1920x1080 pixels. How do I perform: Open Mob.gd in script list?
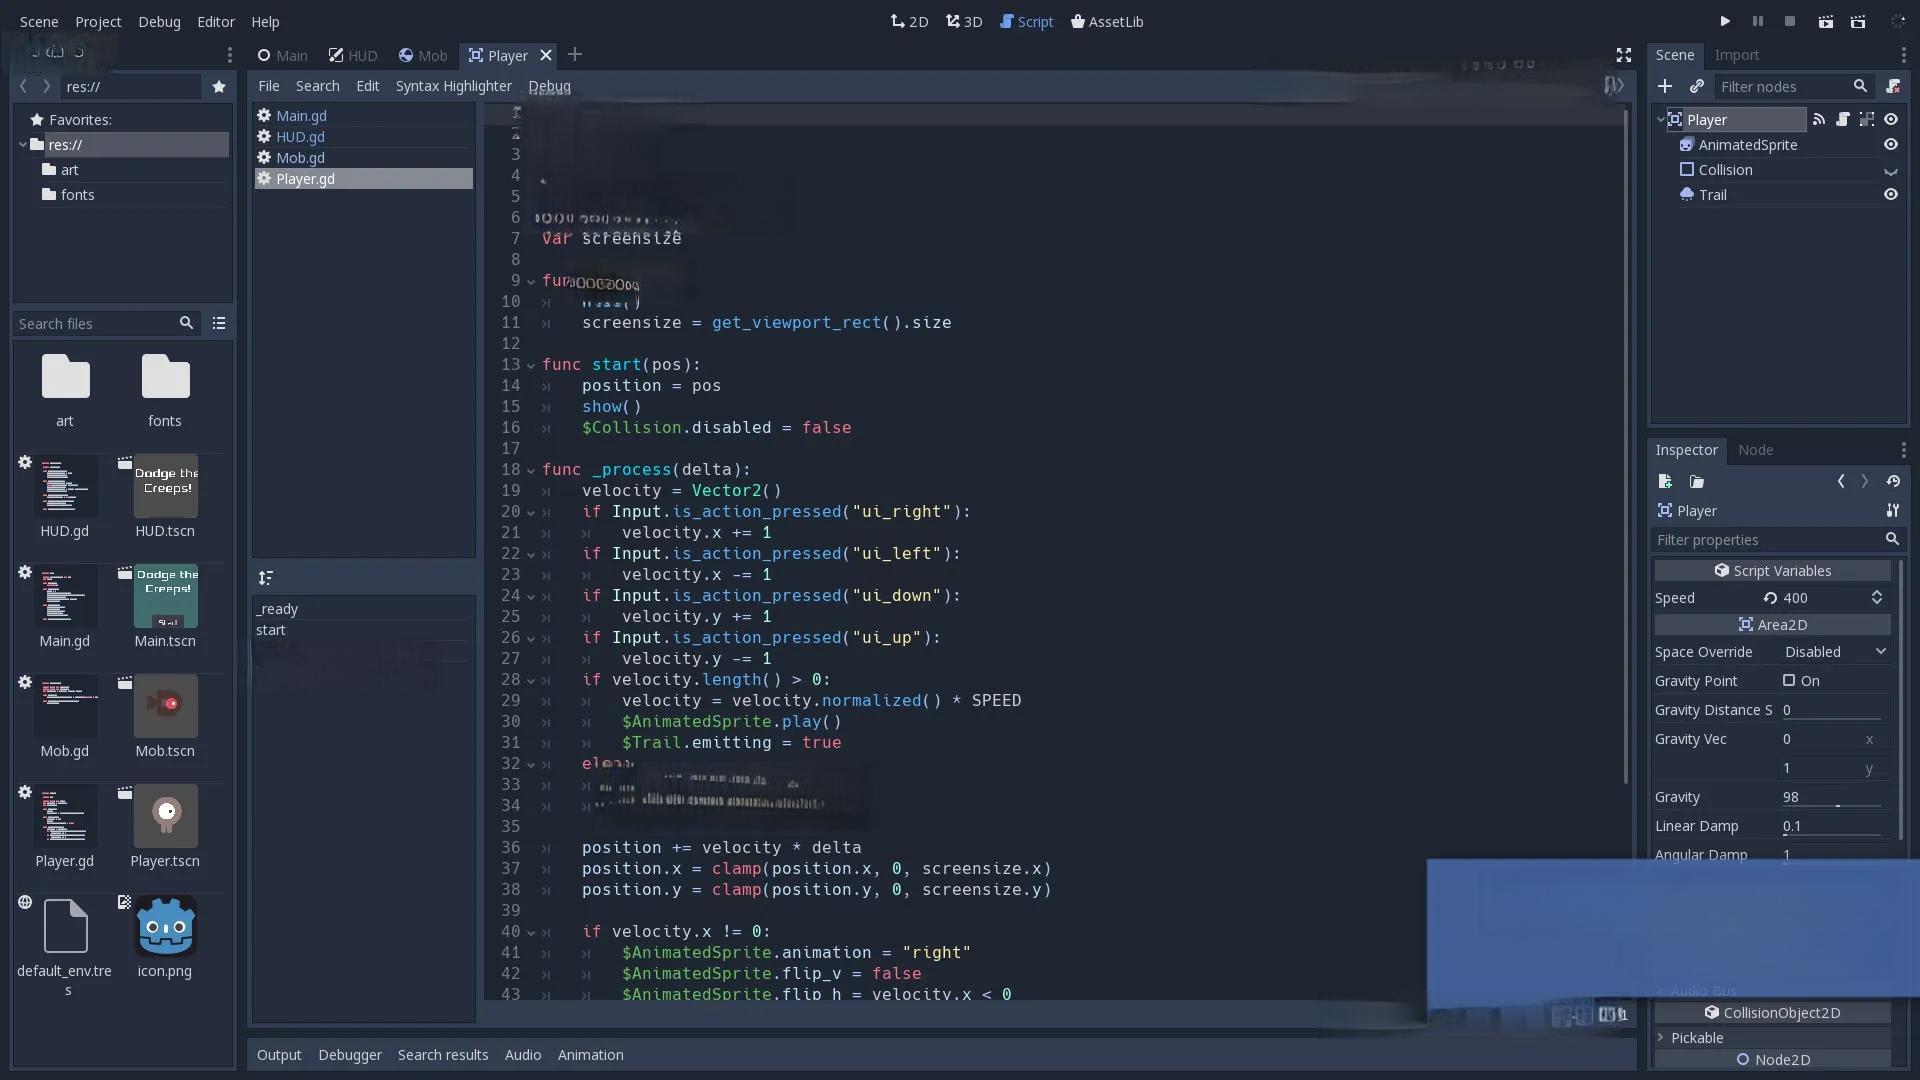[x=300, y=158]
